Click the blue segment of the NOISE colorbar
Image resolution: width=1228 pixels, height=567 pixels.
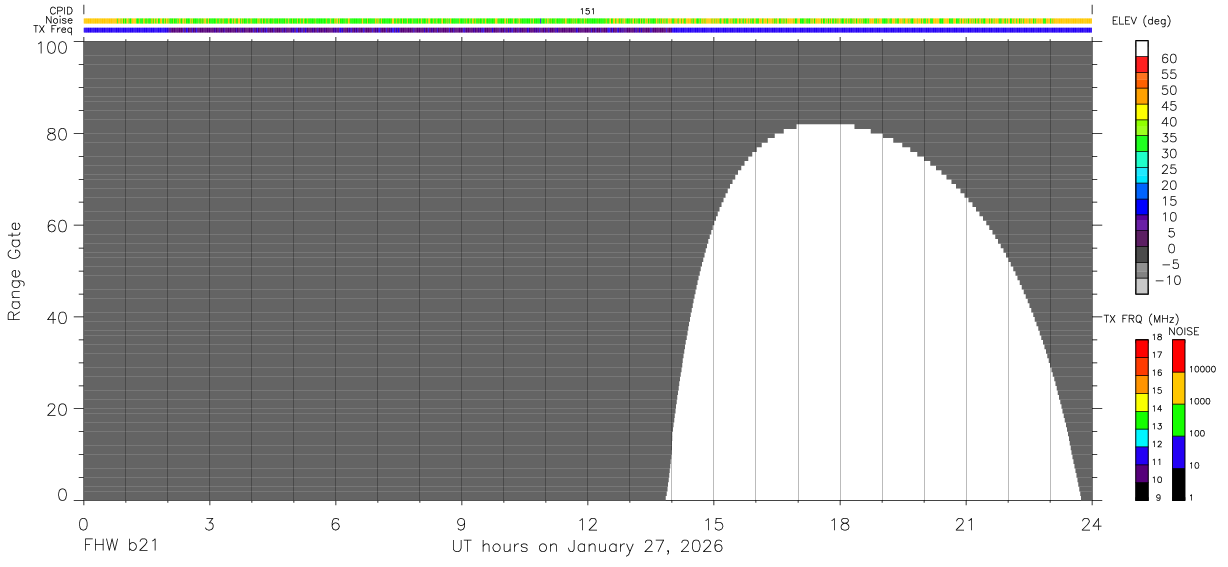point(1178,452)
